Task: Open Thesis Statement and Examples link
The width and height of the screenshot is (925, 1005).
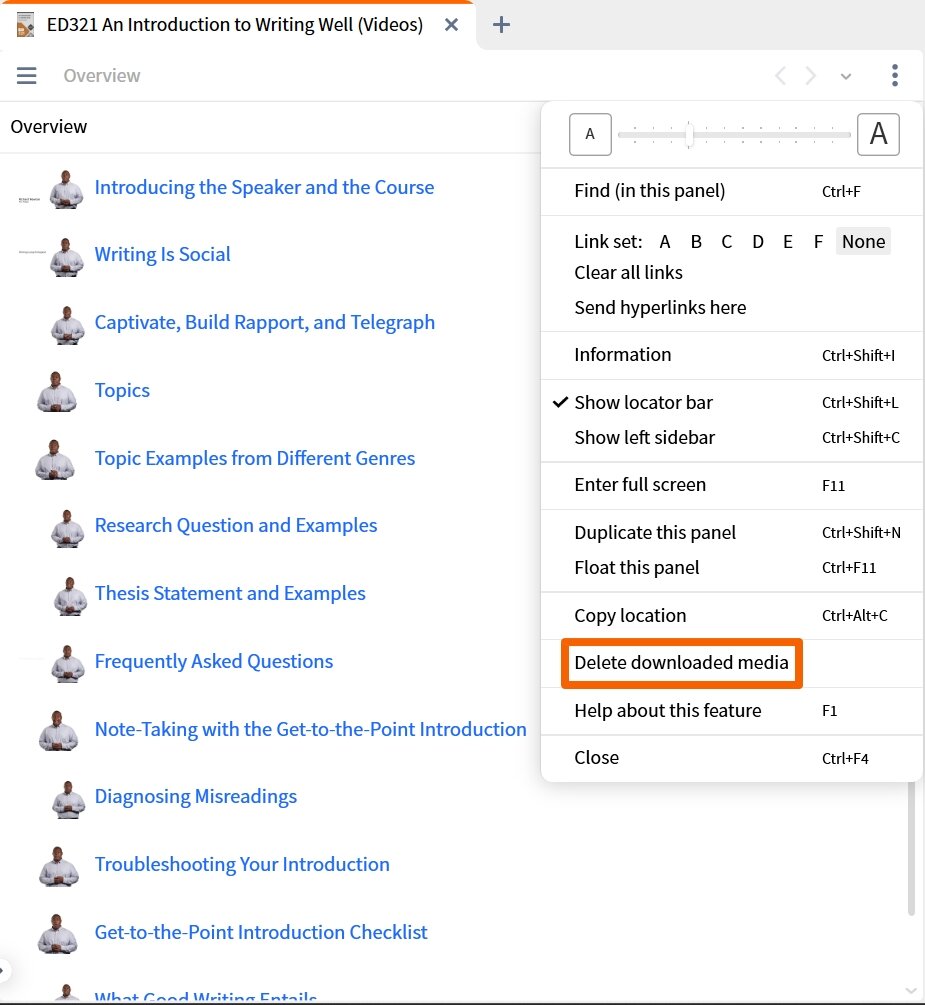Action: point(230,594)
